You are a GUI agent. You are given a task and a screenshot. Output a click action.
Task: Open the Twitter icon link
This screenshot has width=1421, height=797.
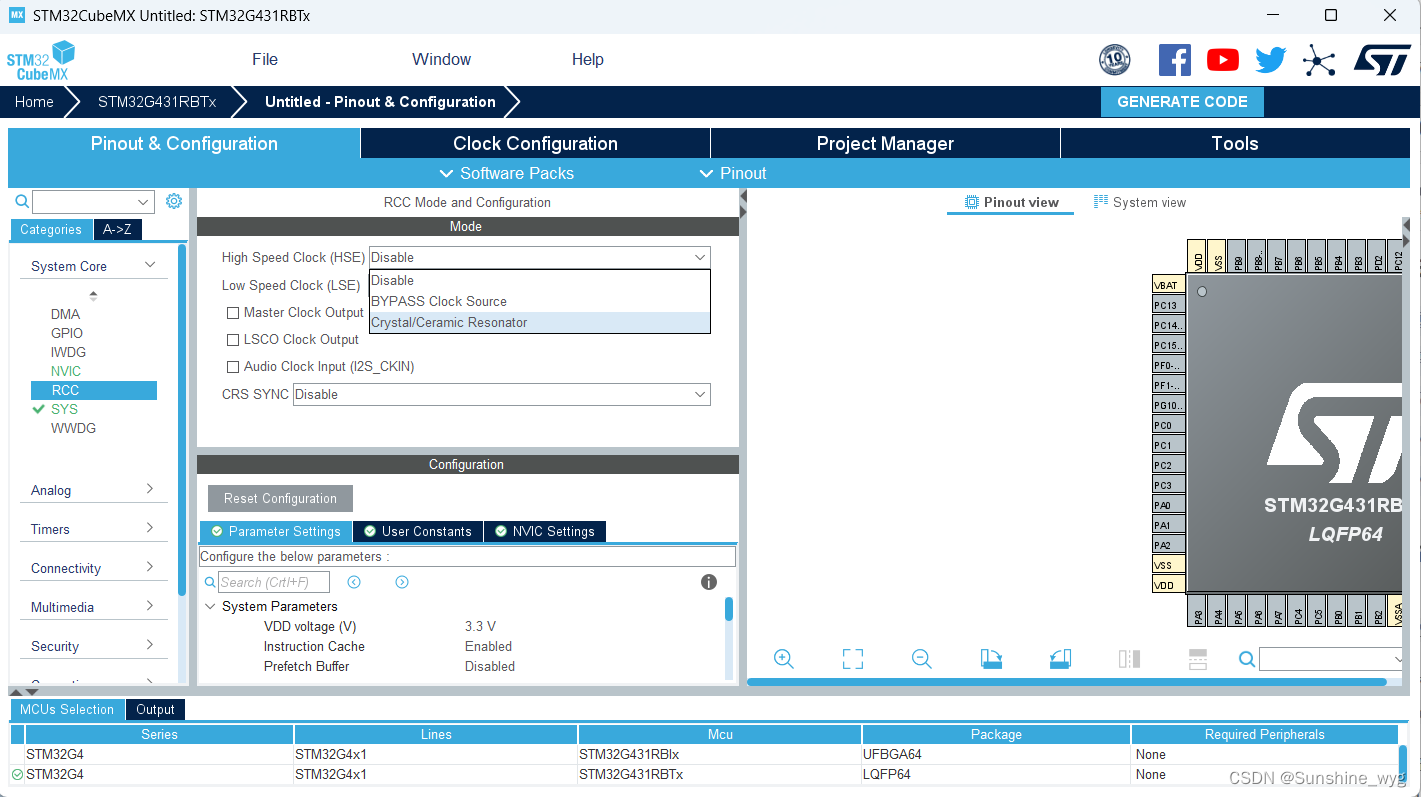click(x=1271, y=60)
